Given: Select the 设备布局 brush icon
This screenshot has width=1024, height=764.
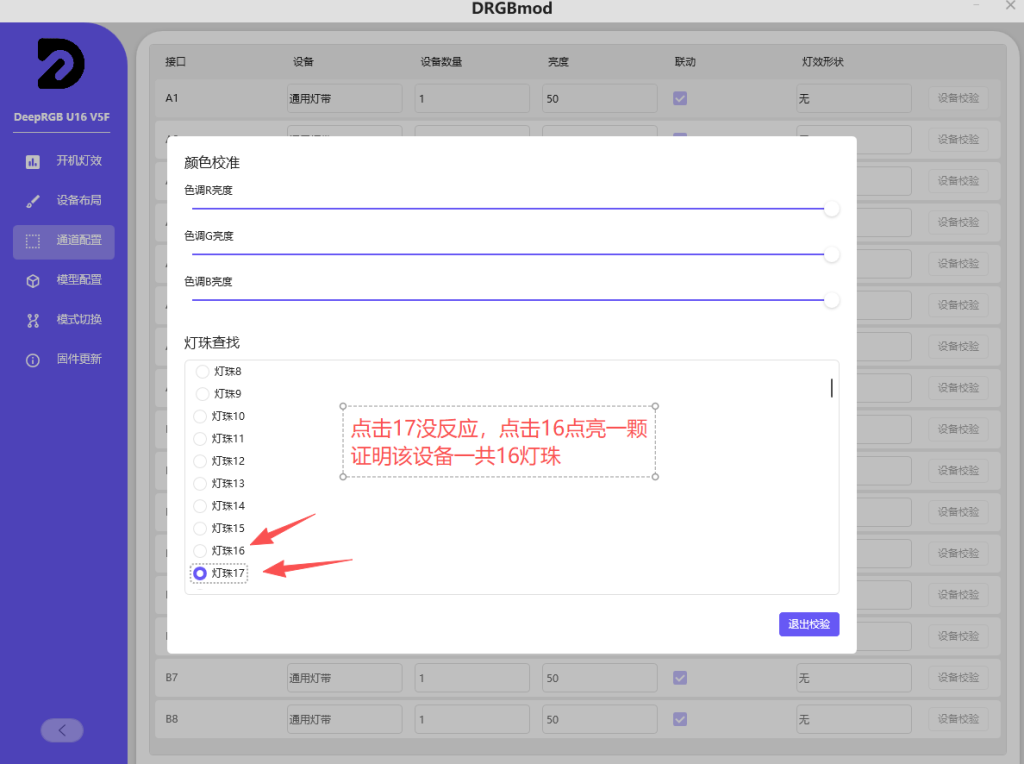Looking at the screenshot, I should (33, 201).
